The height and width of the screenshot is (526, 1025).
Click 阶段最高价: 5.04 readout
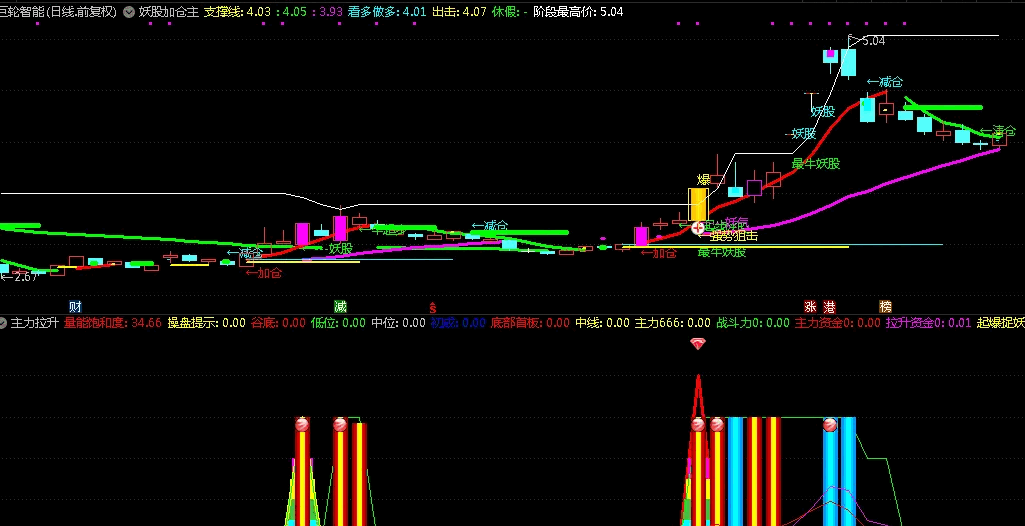(x=578, y=12)
